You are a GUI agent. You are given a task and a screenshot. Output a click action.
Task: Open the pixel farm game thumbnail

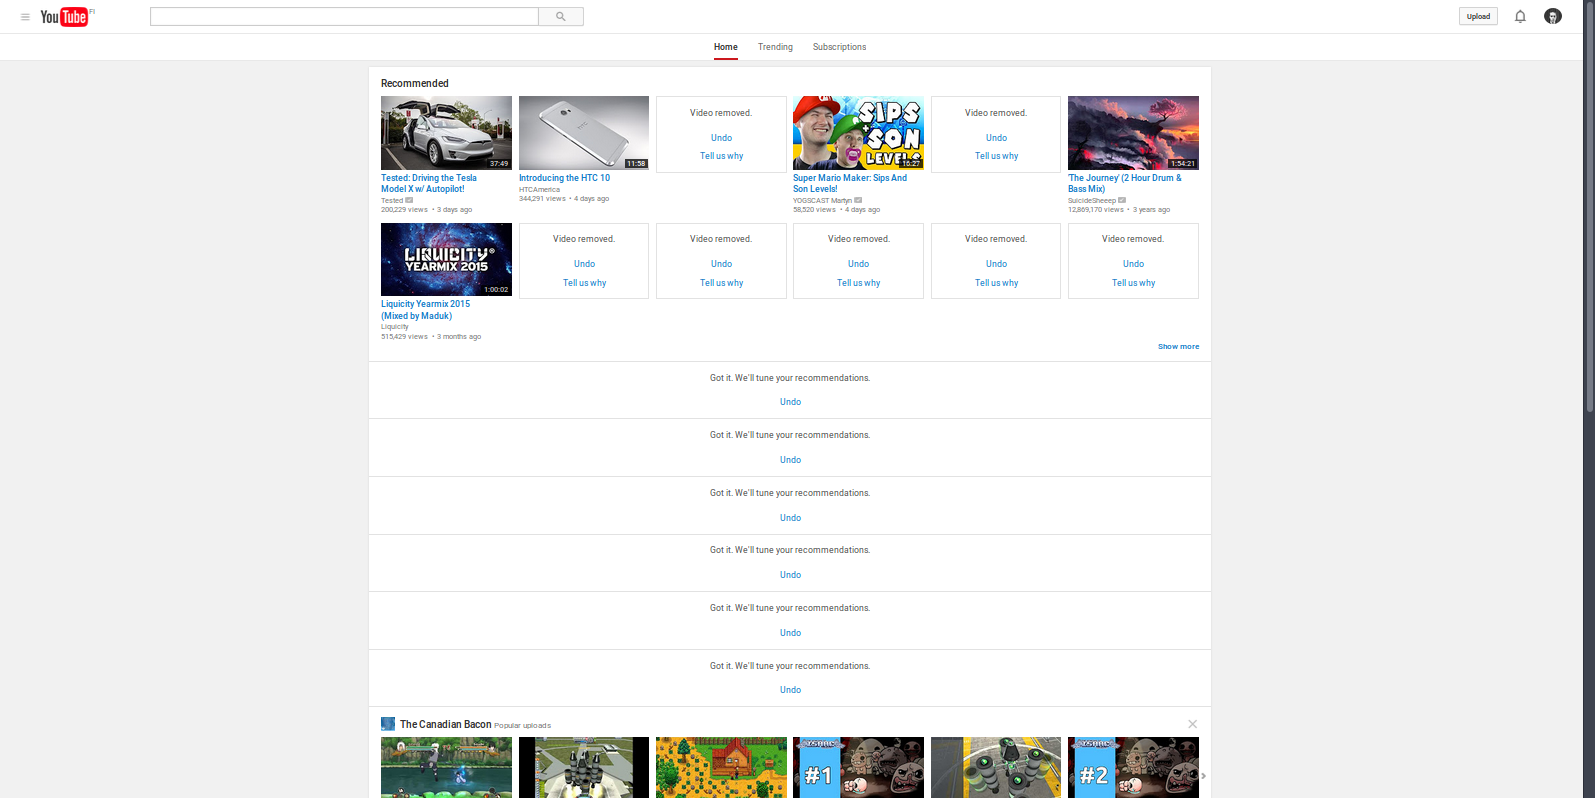click(721, 768)
